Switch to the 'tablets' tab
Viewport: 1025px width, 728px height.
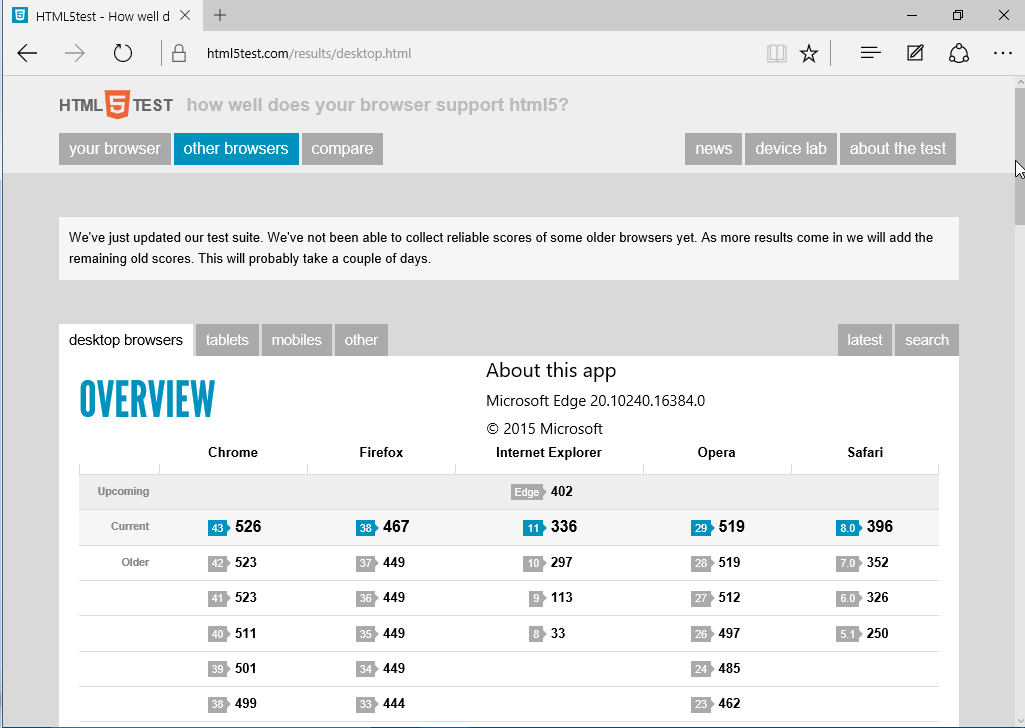pyautogui.click(x=227, y=340)
